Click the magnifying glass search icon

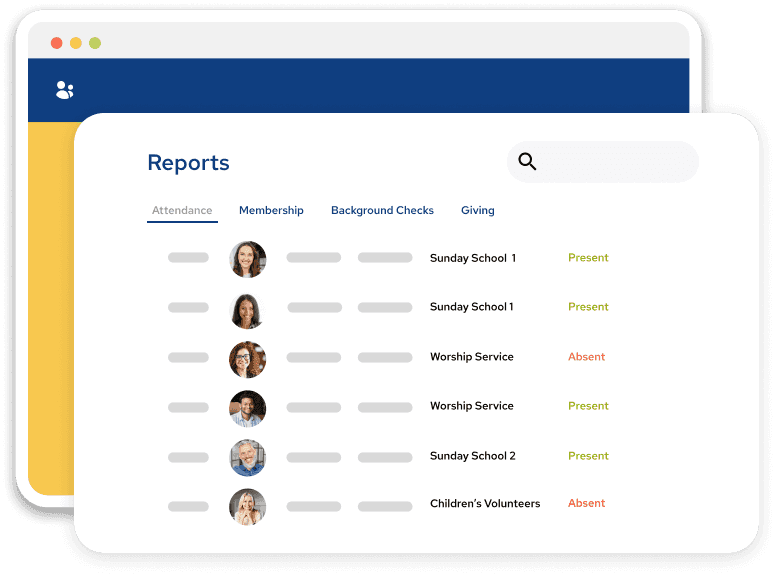coord(527,162)
